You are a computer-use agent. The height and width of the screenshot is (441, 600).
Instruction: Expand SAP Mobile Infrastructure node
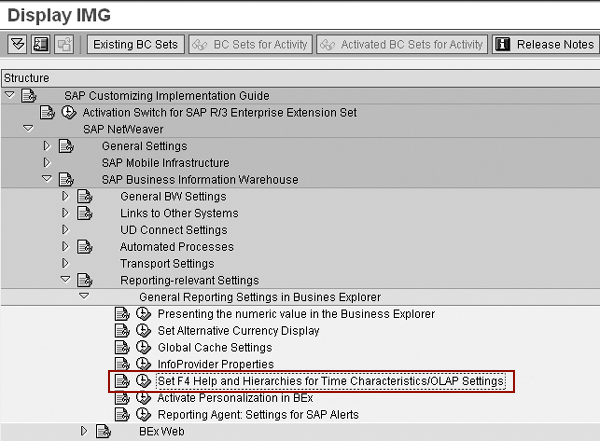click(x=47, y=163)
